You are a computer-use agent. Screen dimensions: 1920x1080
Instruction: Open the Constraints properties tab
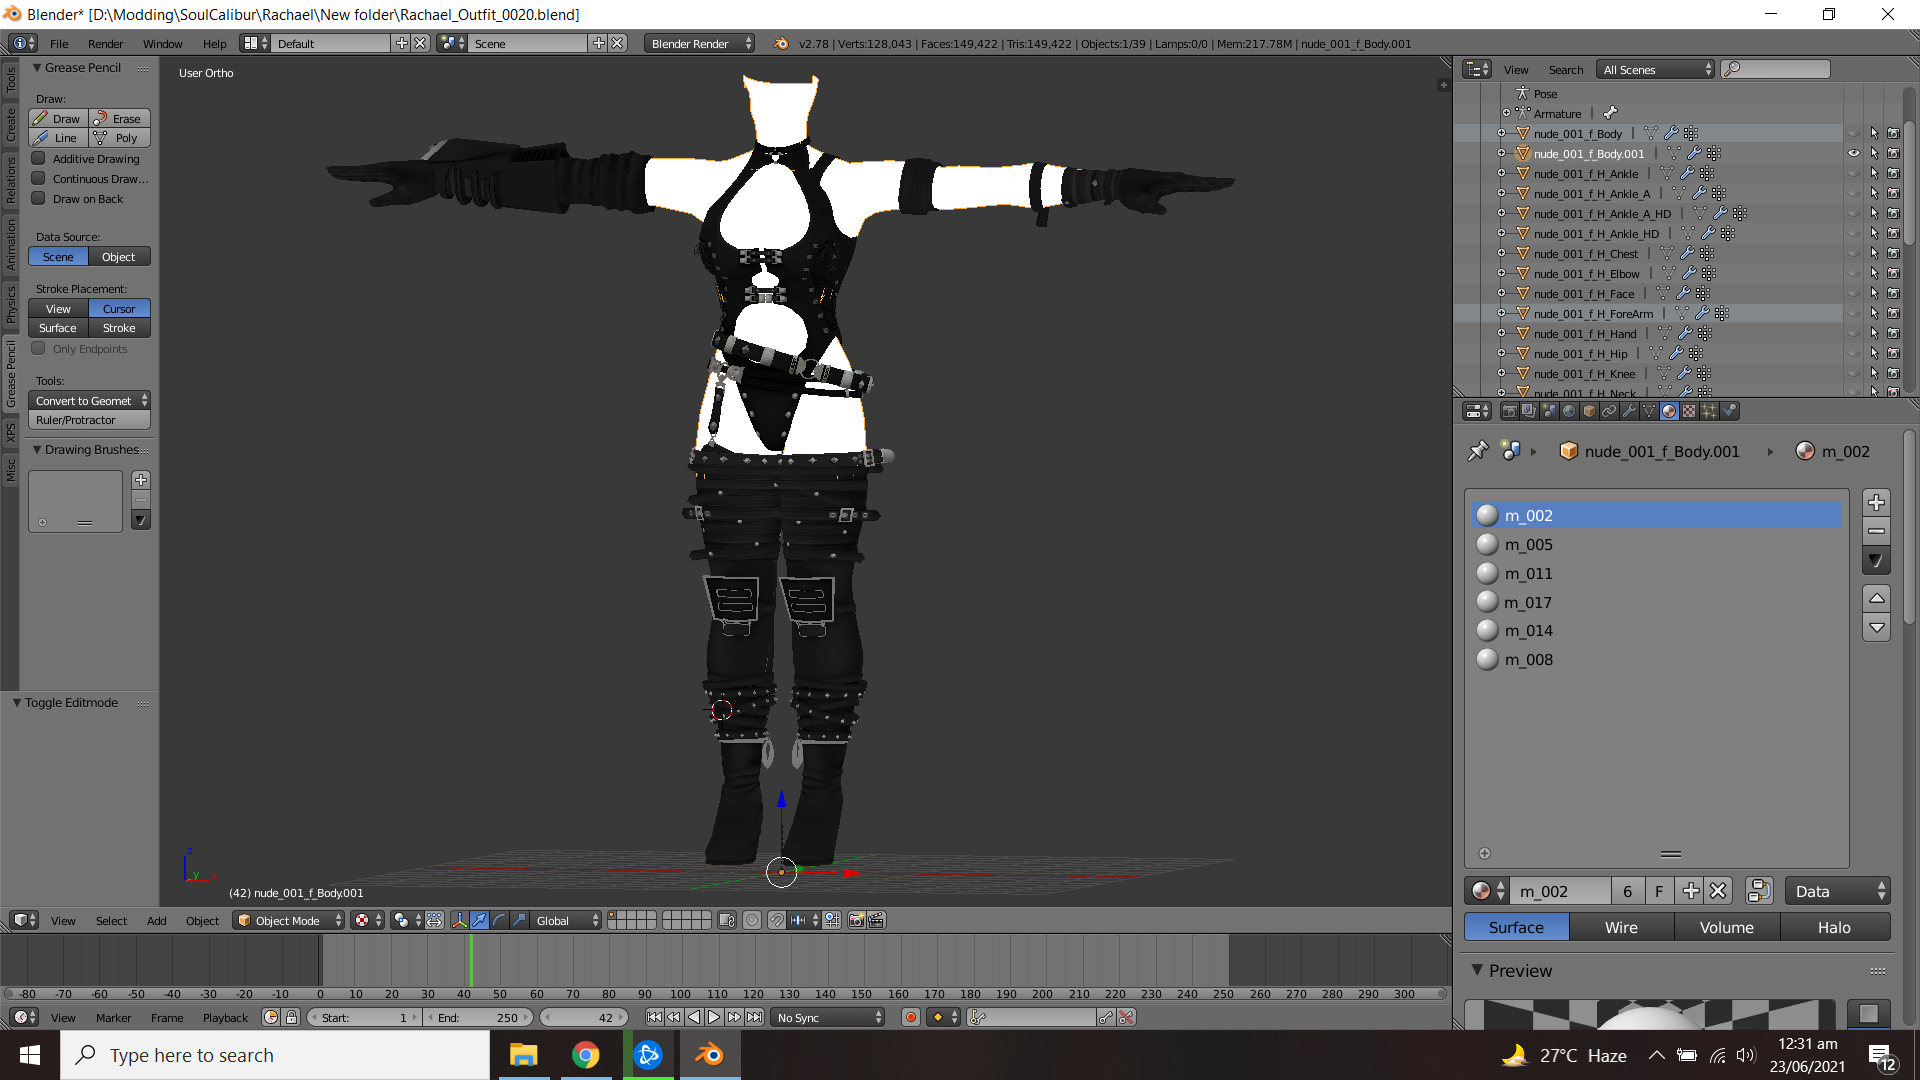pyautogui.click(x=1609, y=411)
